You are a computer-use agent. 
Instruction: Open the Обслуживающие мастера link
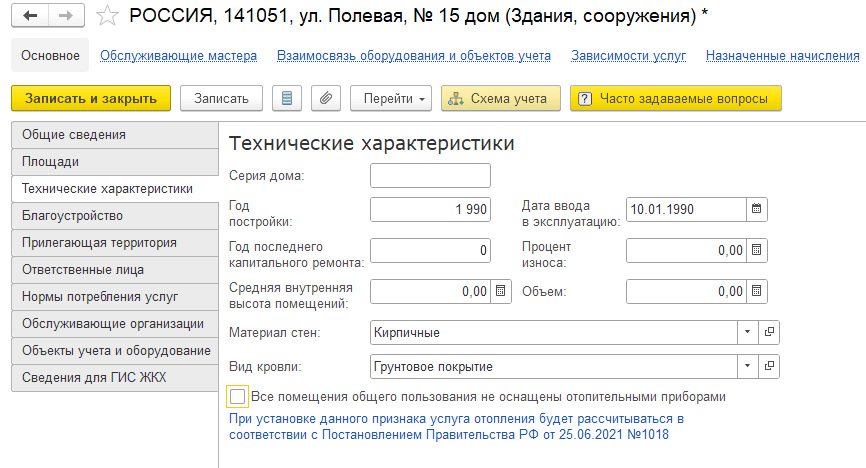click(x=178, y=56)
